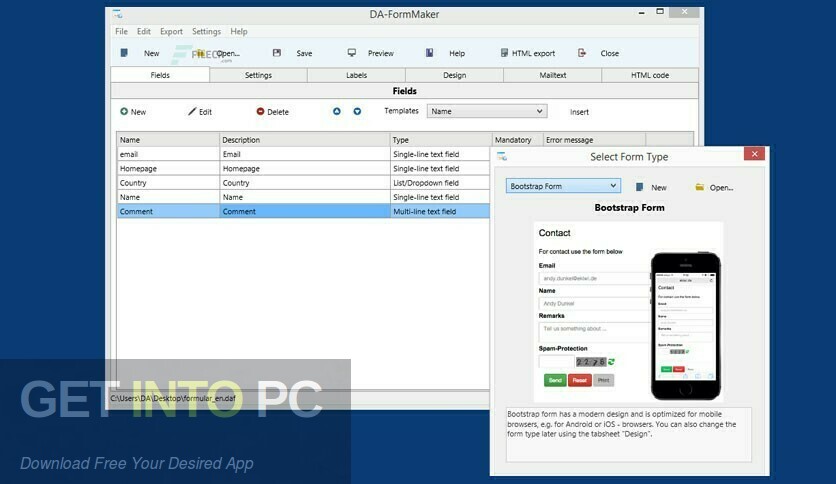Click New icon in Select Form Type
Screen dimensions: 836x484
pyautogui.click(x=639, y=187)
